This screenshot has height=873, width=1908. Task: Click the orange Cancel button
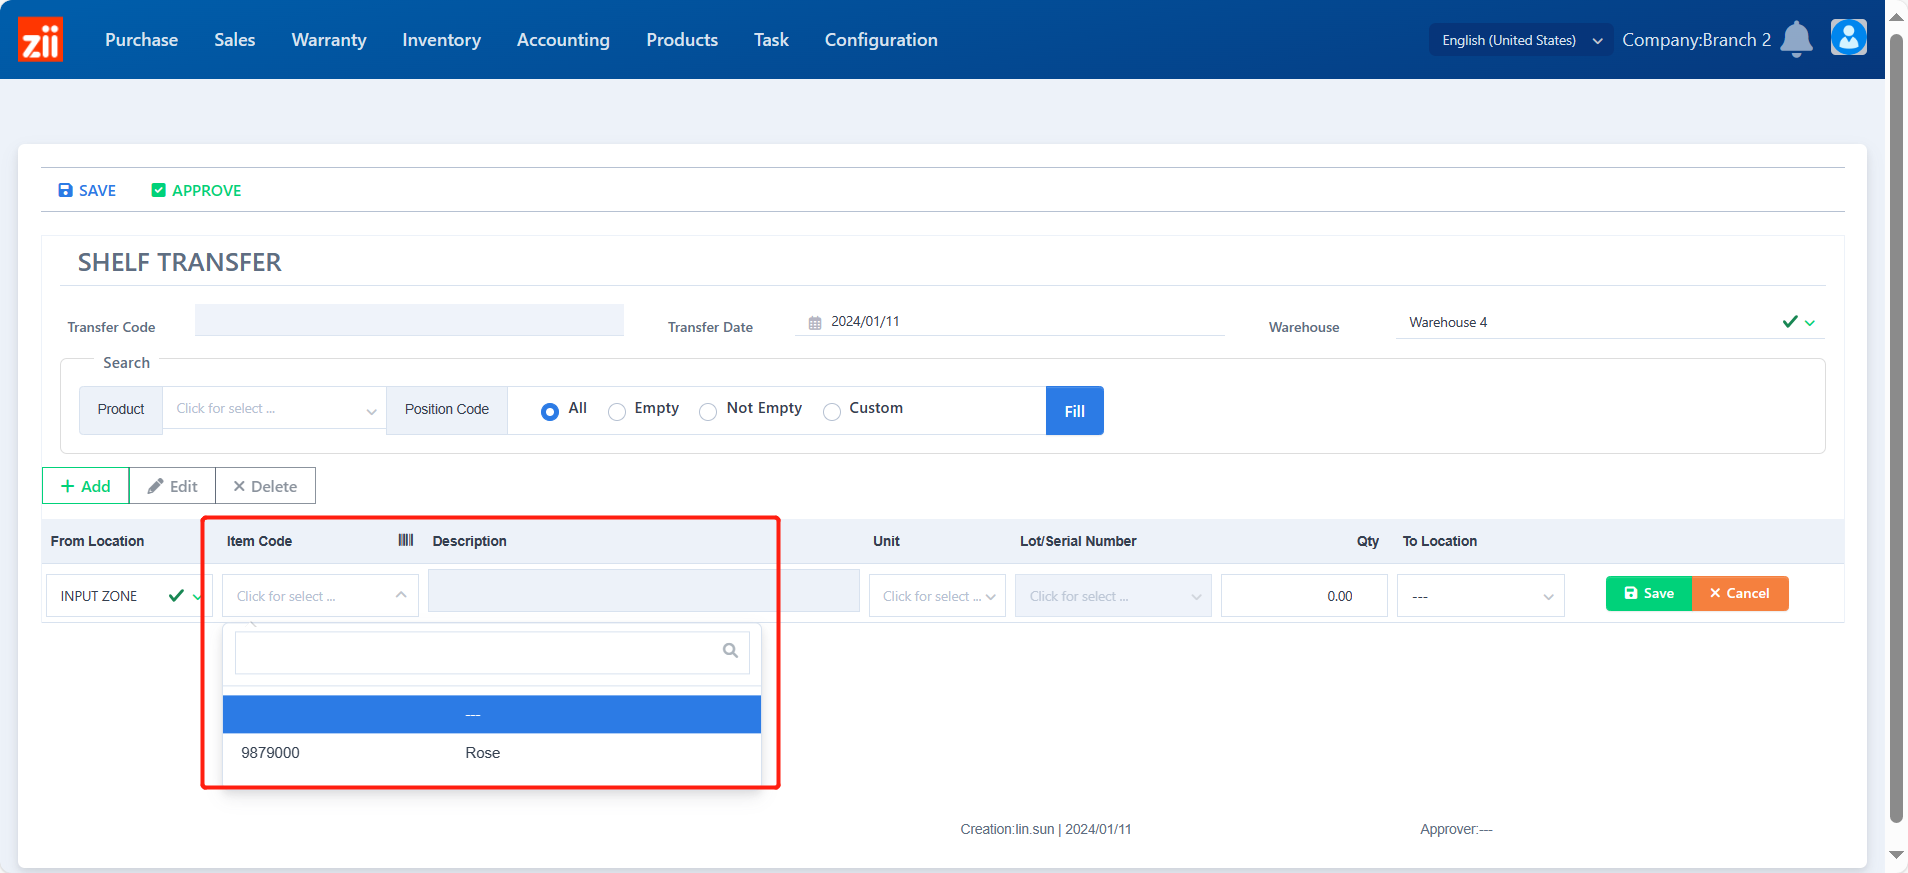[1740, 593]
